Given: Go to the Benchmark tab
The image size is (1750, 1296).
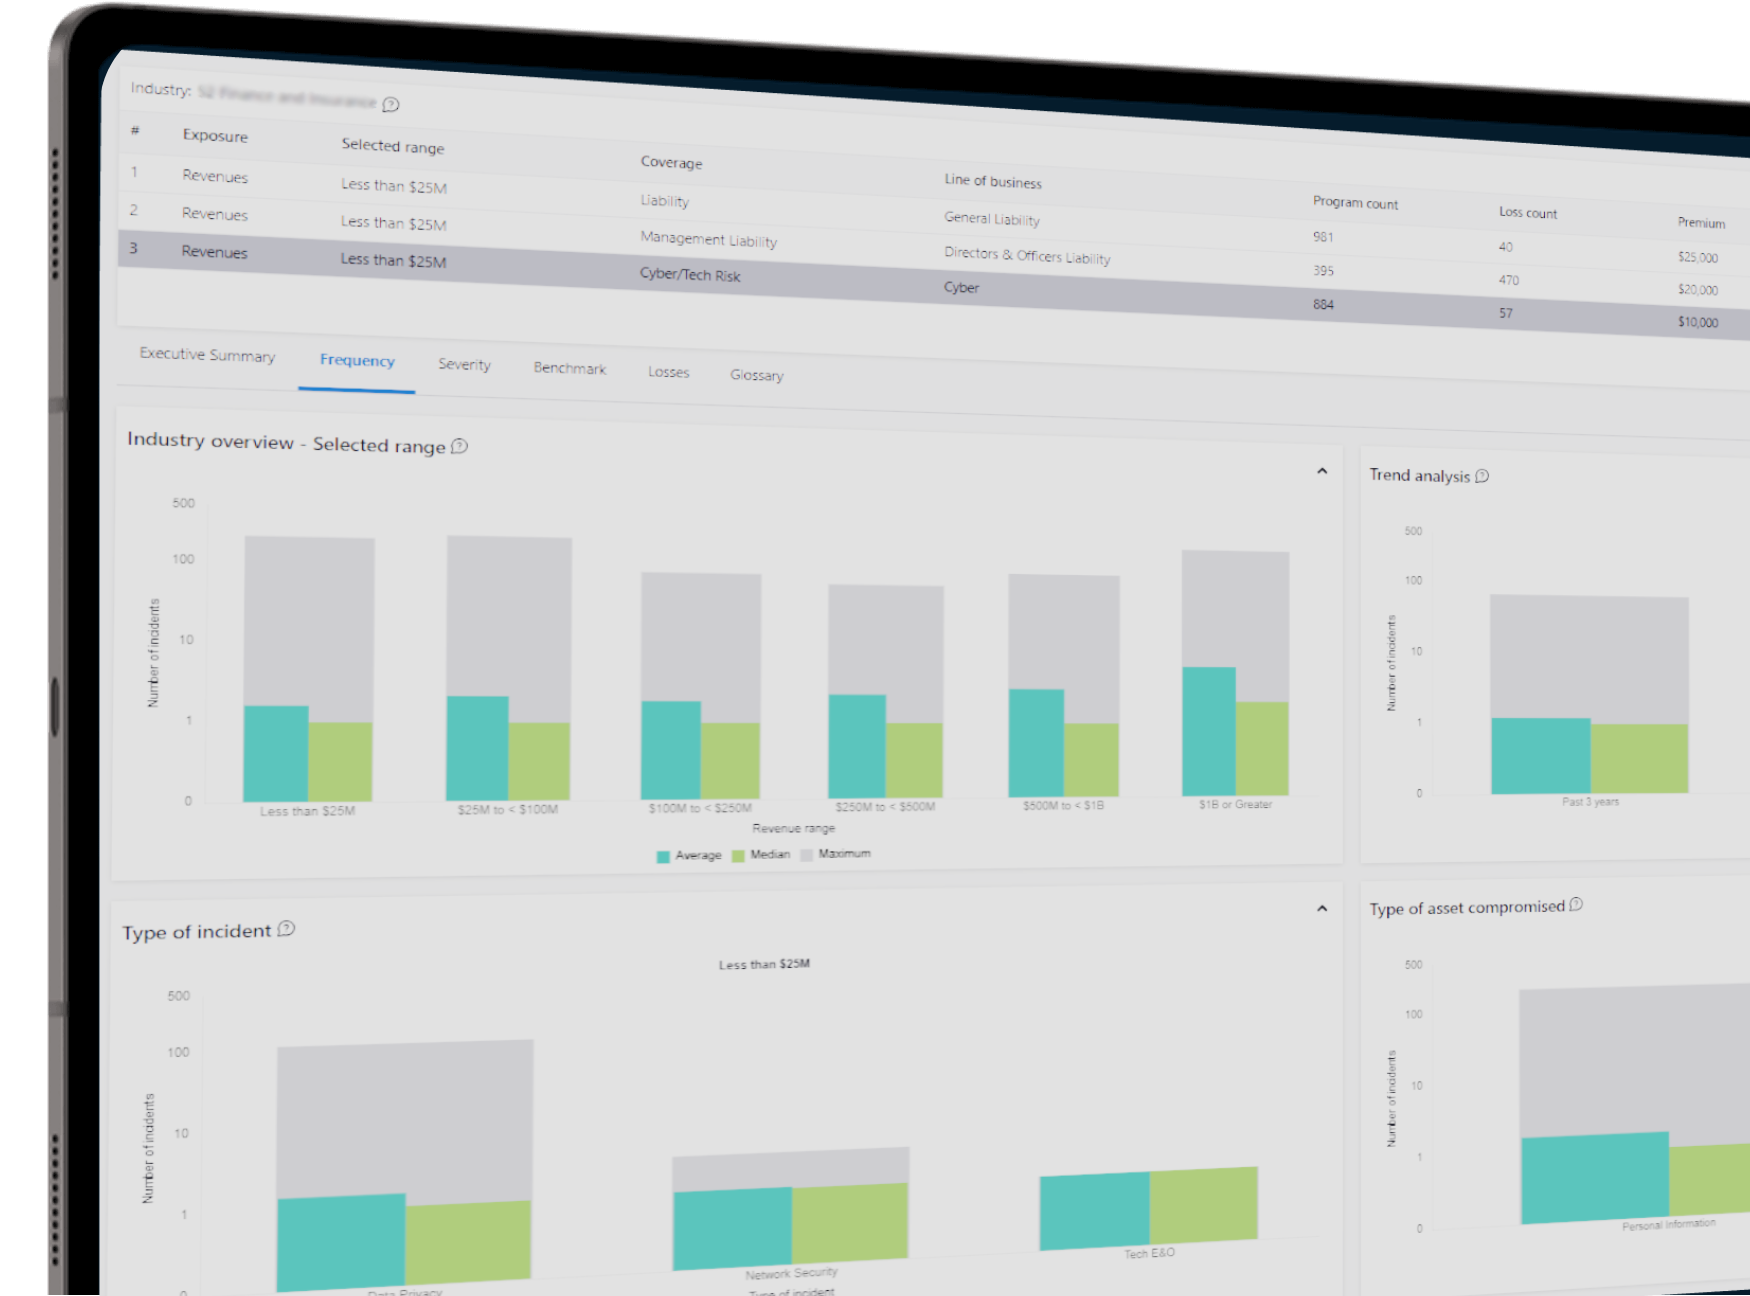Looking at the screenshot, I should tap(570, 368).
